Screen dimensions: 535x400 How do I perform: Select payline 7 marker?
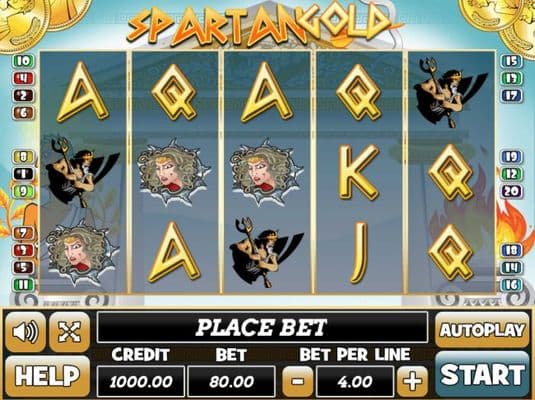[23, 233]
